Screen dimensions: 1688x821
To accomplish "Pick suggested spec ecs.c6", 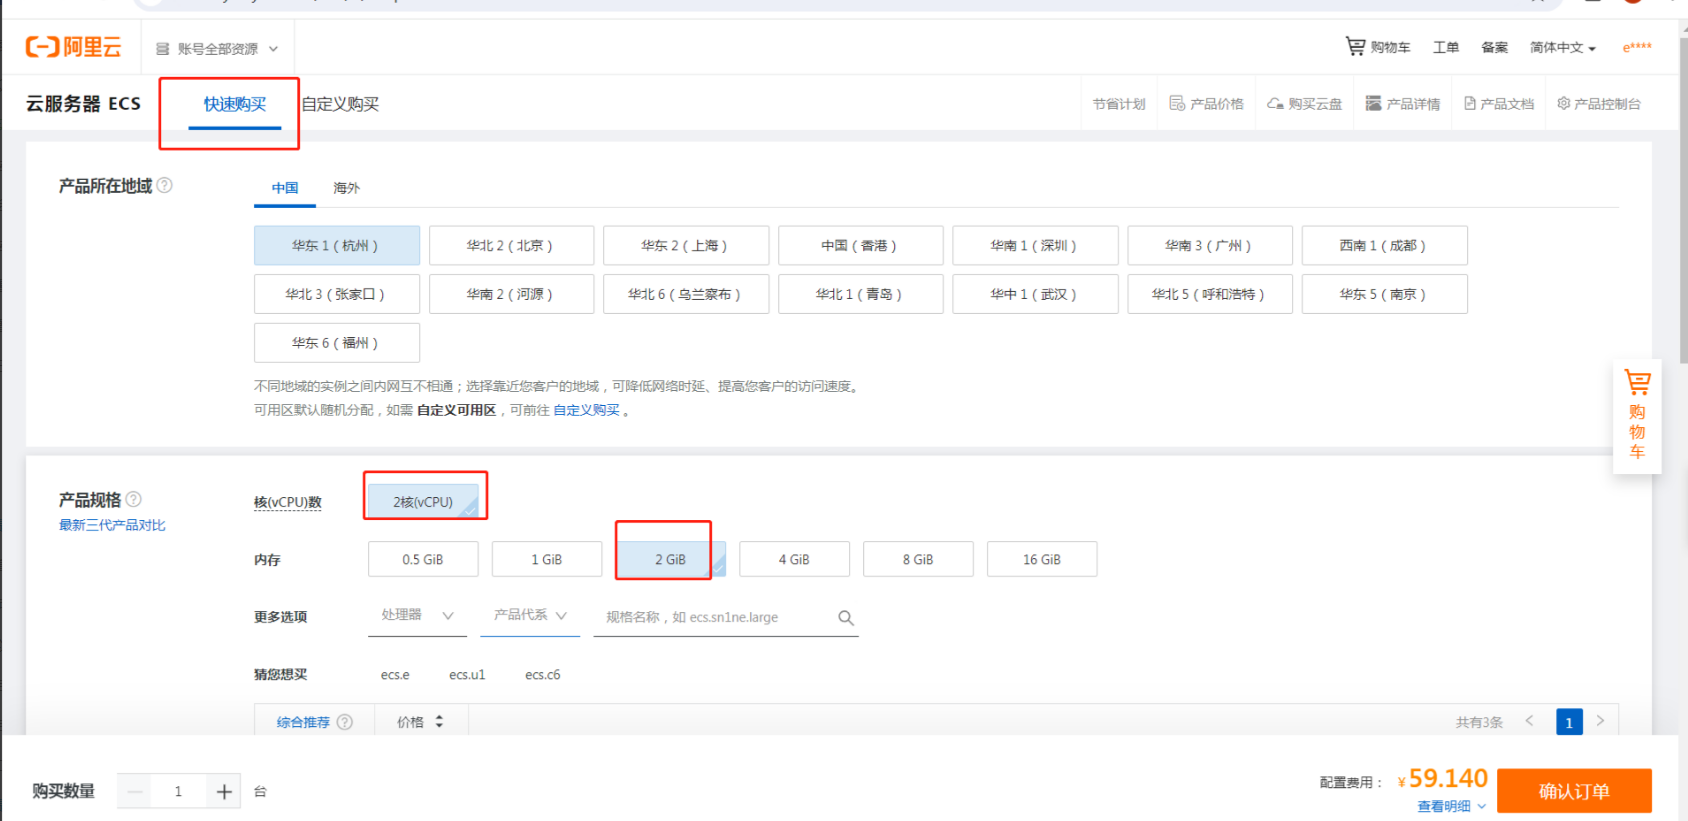I will [x=543, y=675].
